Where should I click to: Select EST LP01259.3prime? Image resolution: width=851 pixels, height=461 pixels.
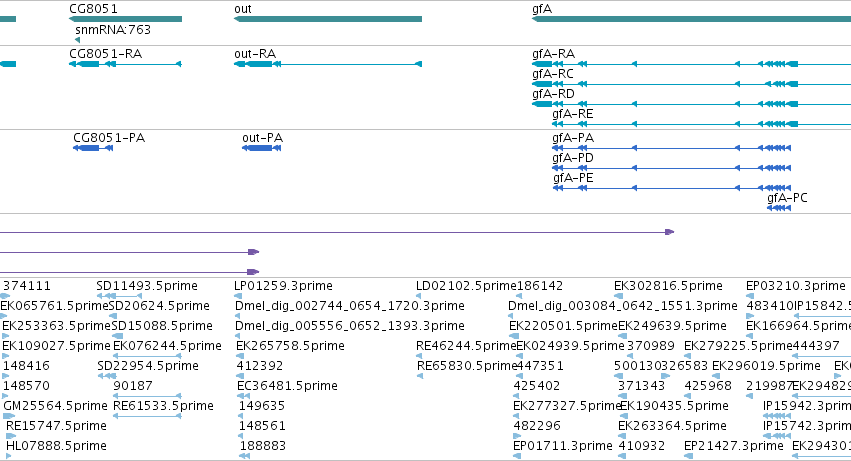(283, 286)
